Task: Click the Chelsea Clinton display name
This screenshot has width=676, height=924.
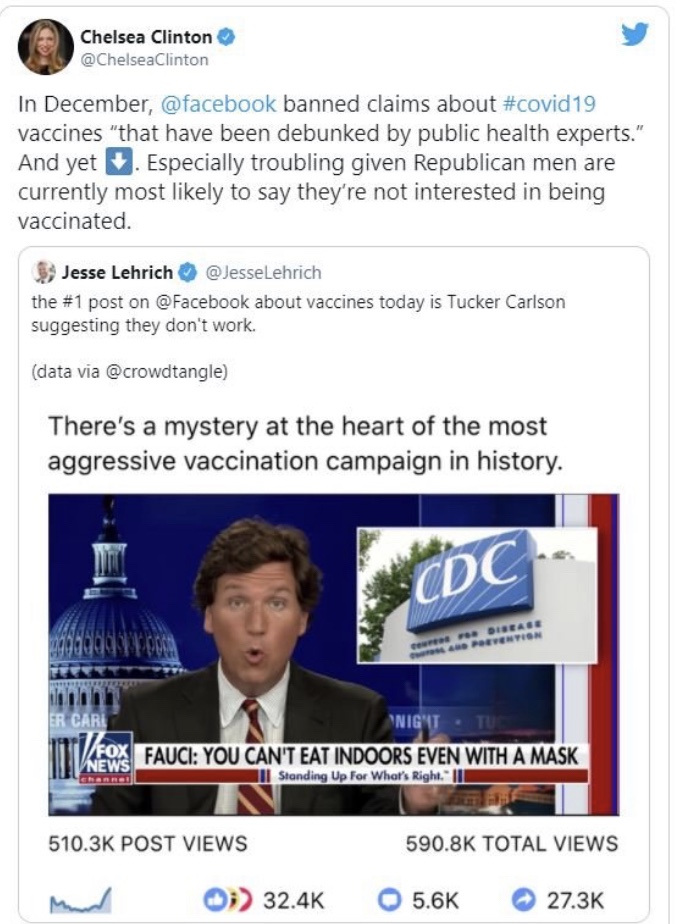Action: point(146,37)
